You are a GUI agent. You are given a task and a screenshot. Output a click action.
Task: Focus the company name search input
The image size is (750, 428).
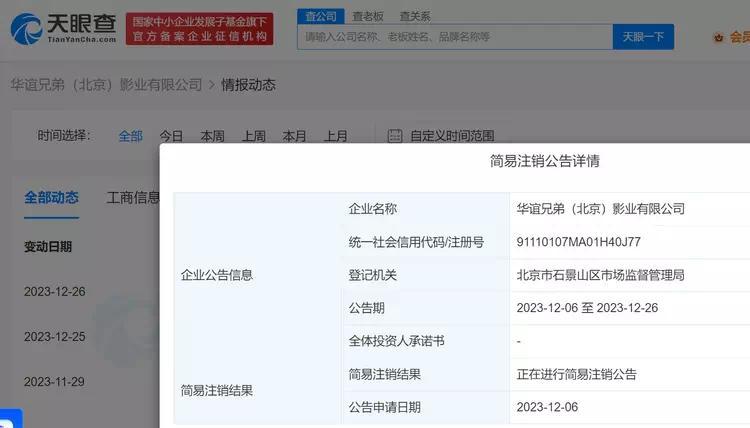[x=455, y=37]
